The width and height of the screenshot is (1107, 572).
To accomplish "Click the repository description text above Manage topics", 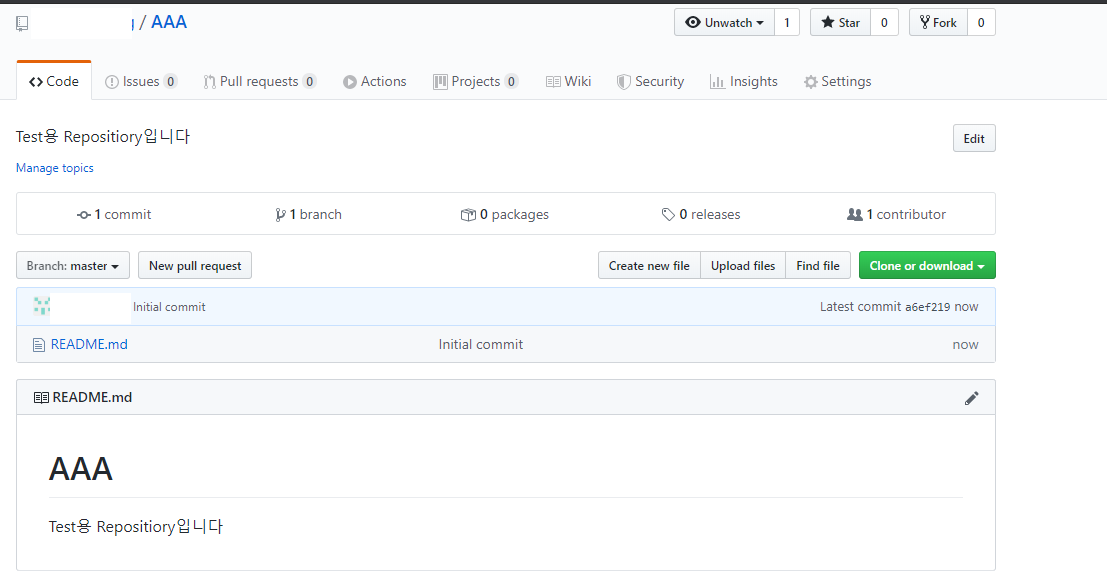I will (103, 137).
